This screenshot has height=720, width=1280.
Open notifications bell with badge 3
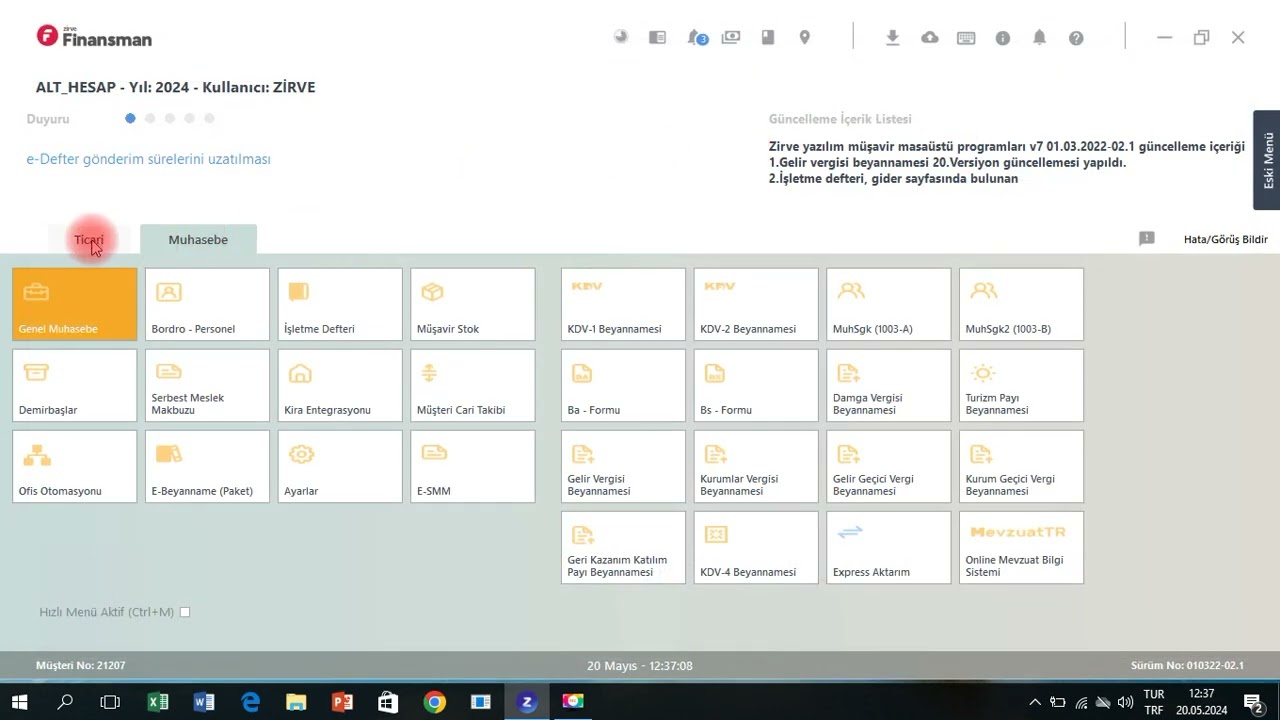point(696,37)
